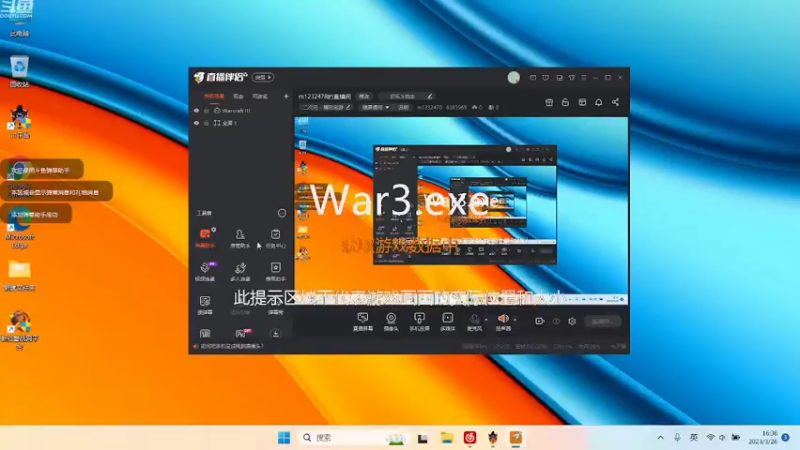This screenshot has height=450, width=800.
Task: Add a desktop screen capture source
Action: 363,322
